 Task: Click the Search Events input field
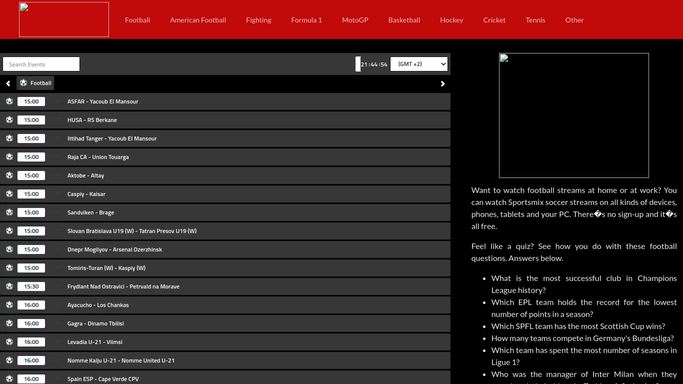(x=41, y=64)
